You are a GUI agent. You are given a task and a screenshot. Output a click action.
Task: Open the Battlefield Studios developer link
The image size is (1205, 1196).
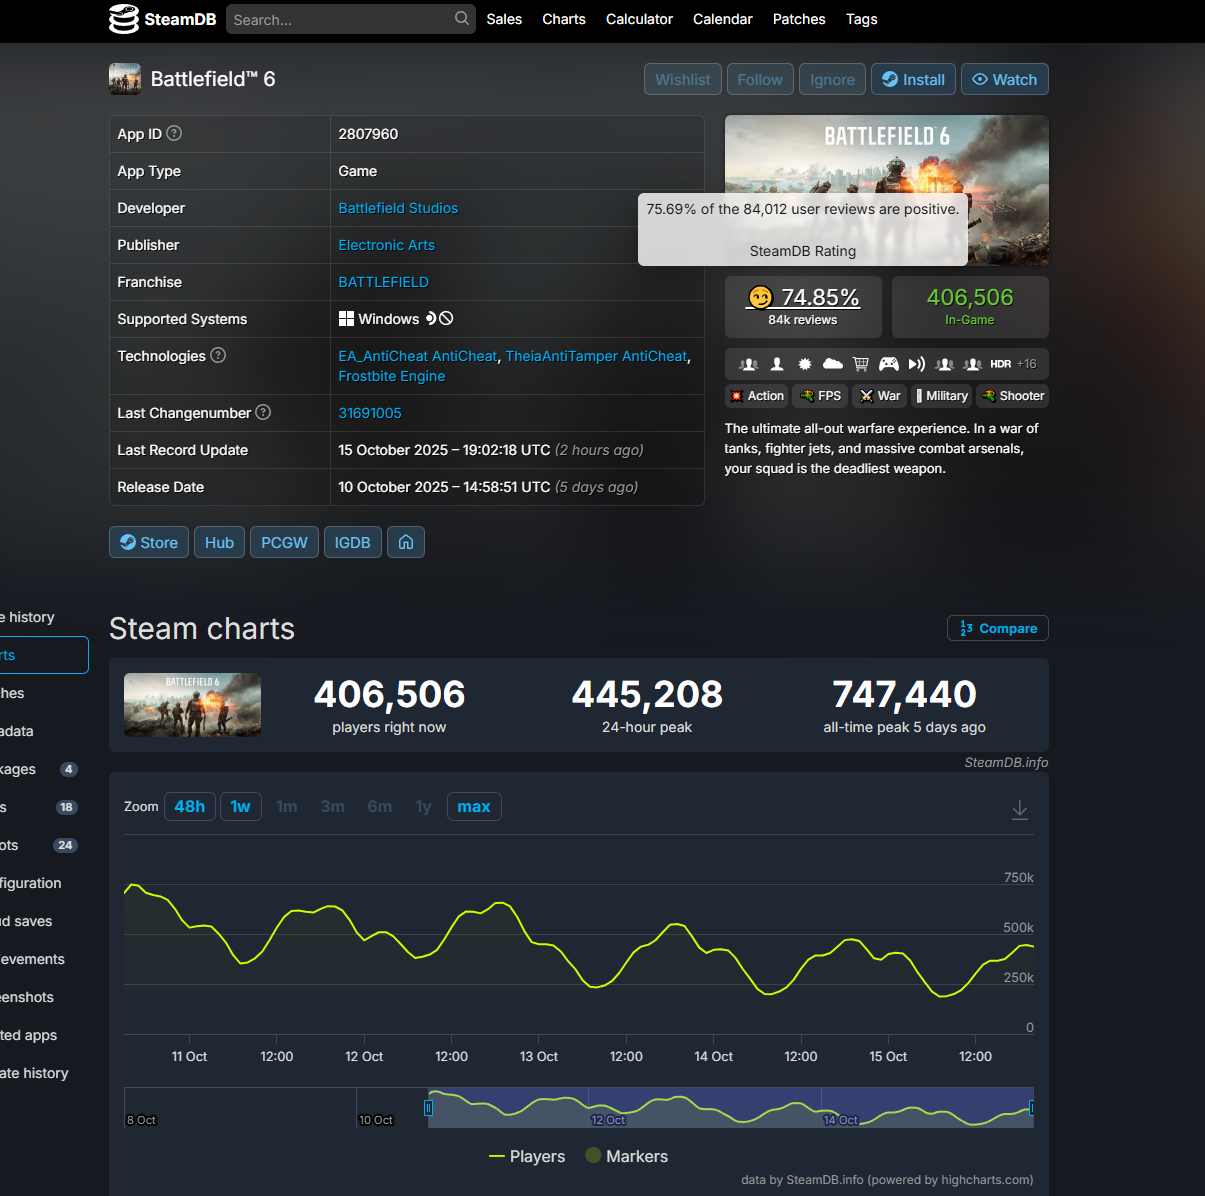point(398,208)
